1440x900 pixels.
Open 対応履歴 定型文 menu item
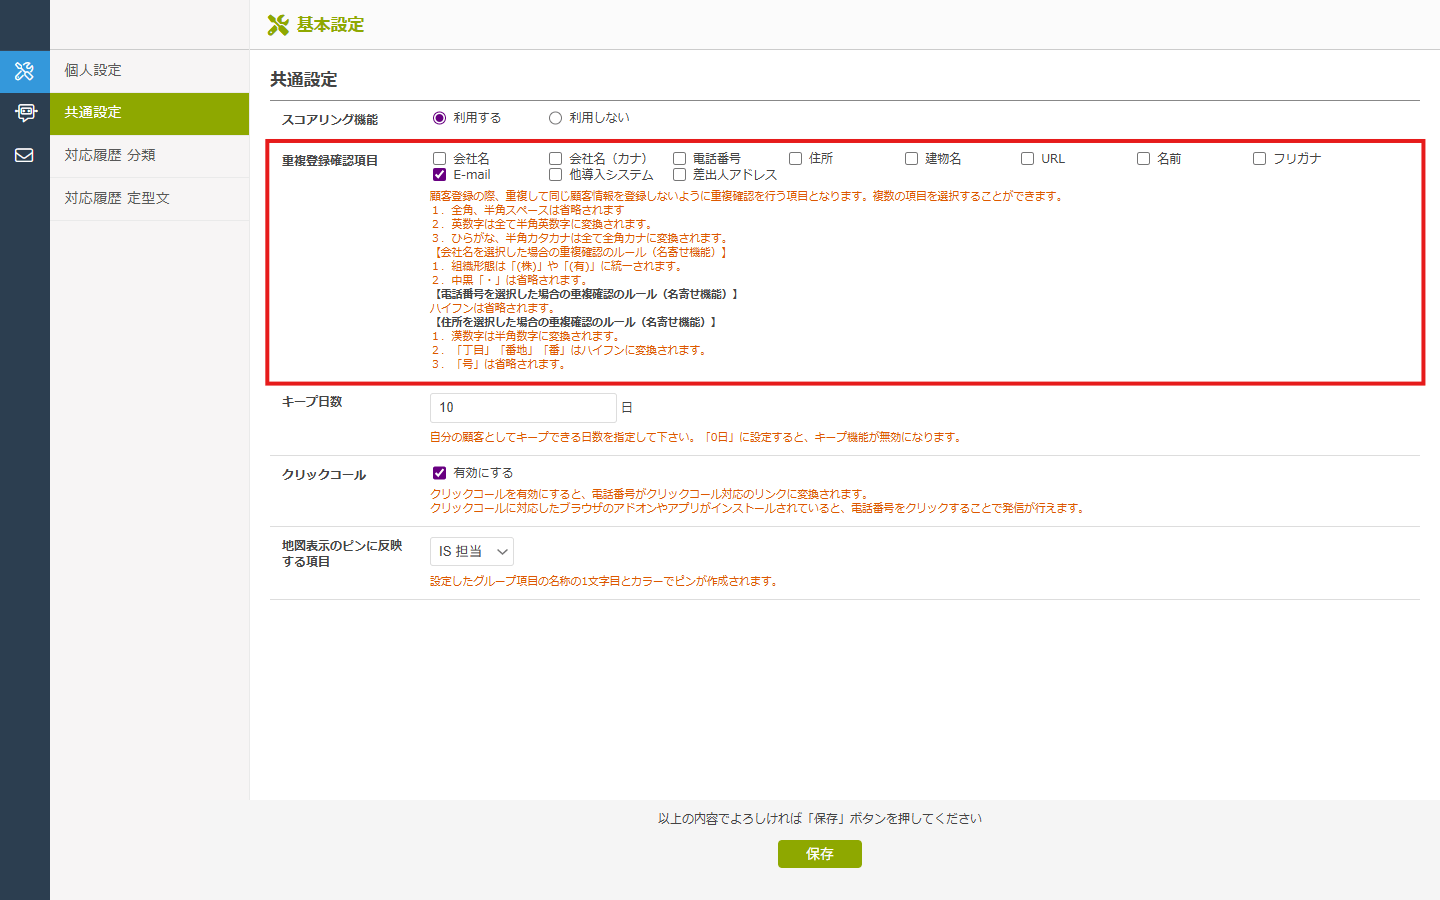(x=117, y=198)
